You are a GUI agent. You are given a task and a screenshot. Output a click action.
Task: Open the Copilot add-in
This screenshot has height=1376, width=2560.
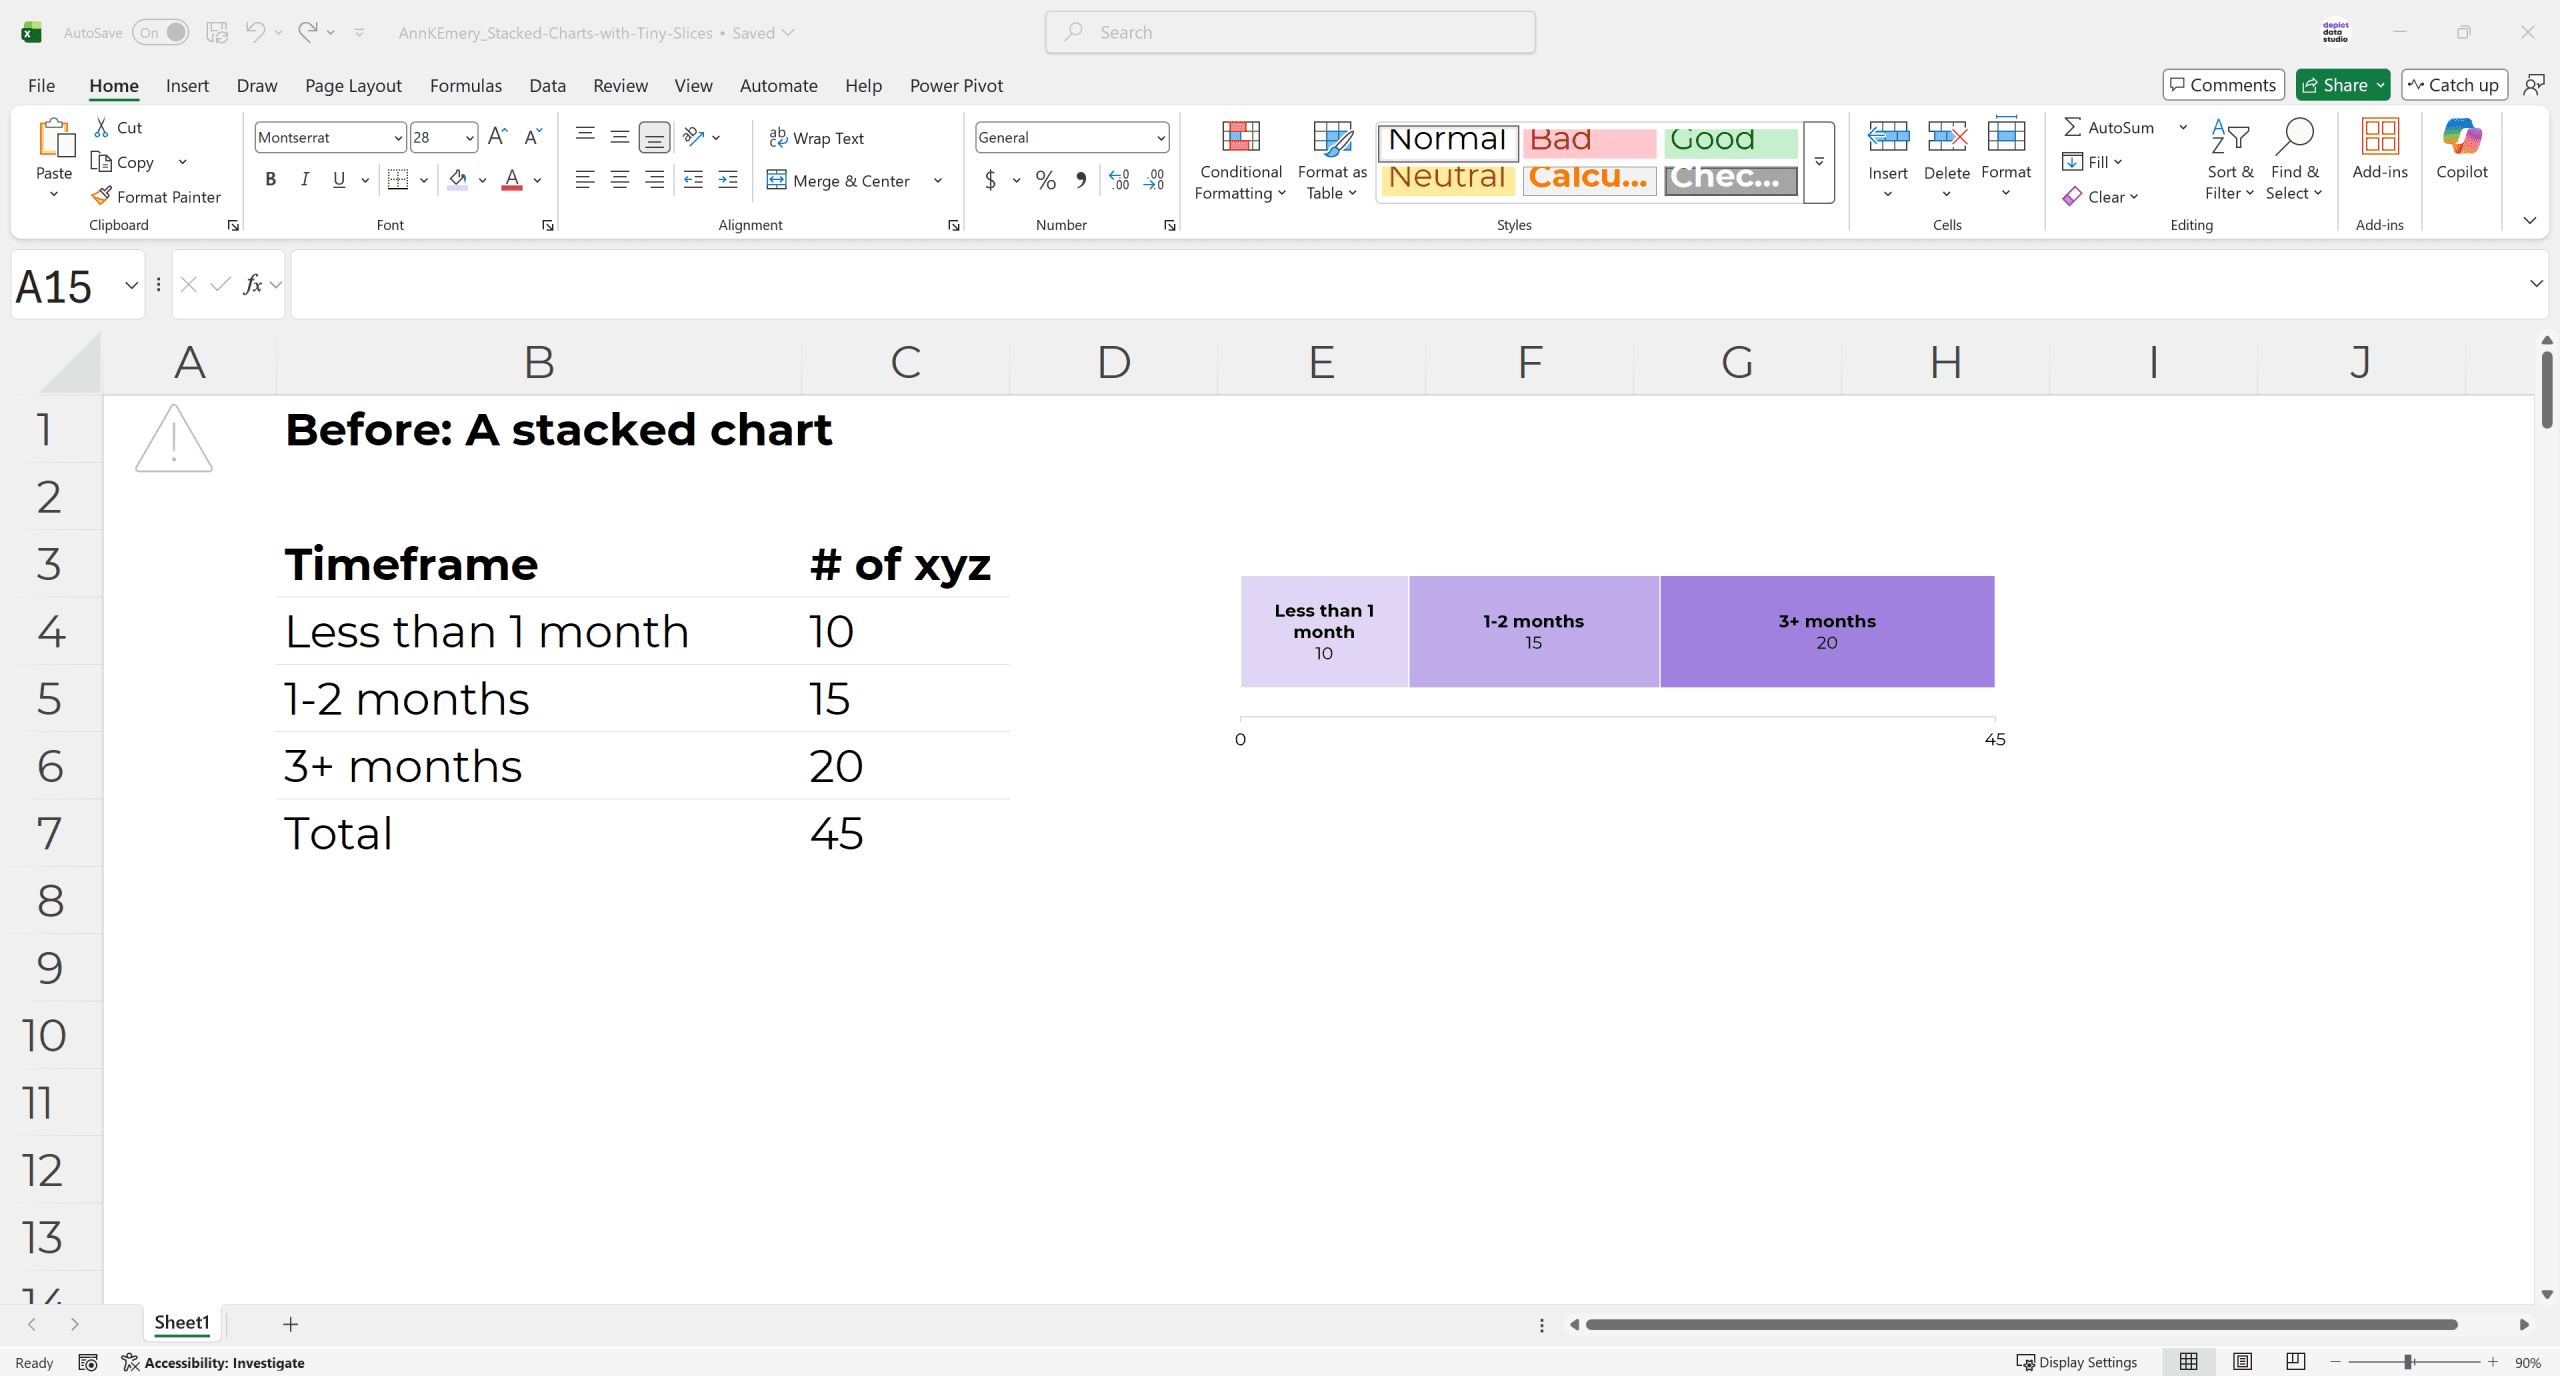[x=2461, y=138]
